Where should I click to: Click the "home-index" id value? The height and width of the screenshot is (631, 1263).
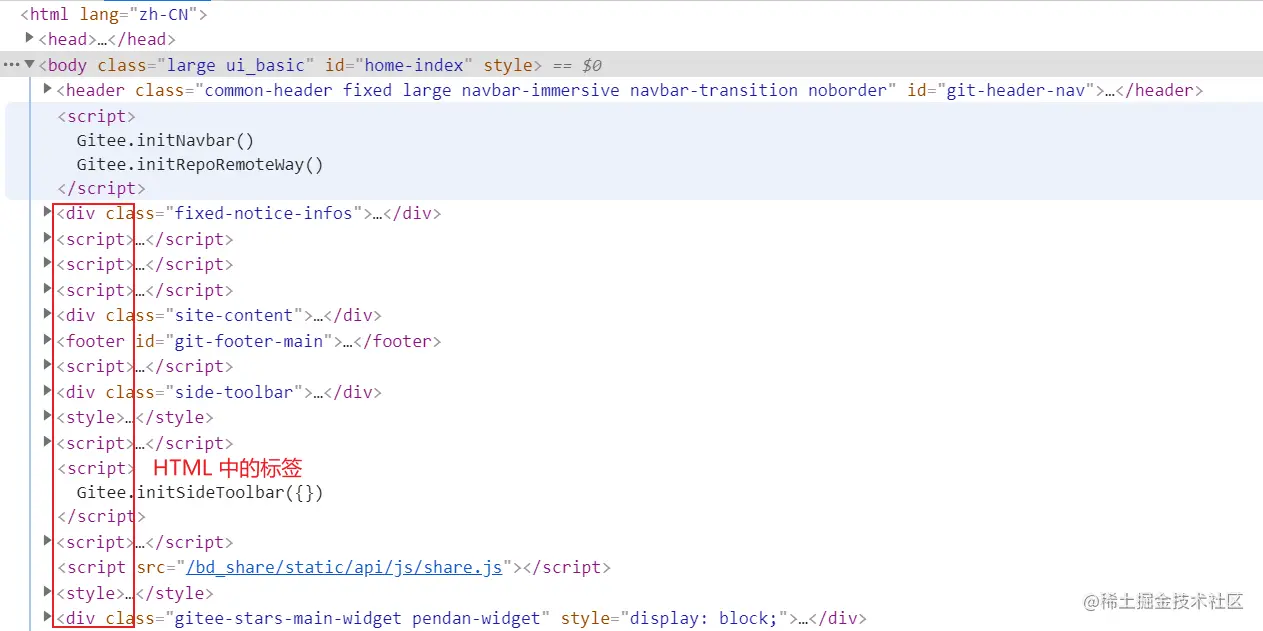414,65
